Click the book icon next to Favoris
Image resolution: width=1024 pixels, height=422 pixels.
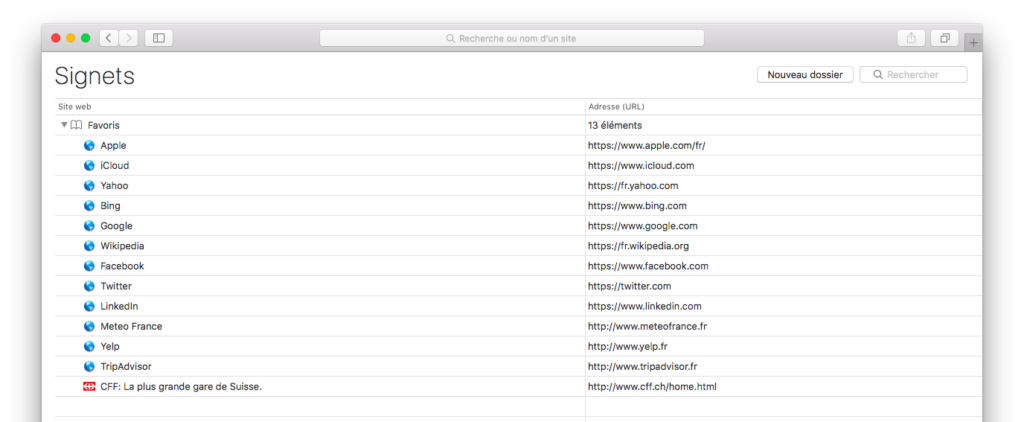(x=76, y=125)
